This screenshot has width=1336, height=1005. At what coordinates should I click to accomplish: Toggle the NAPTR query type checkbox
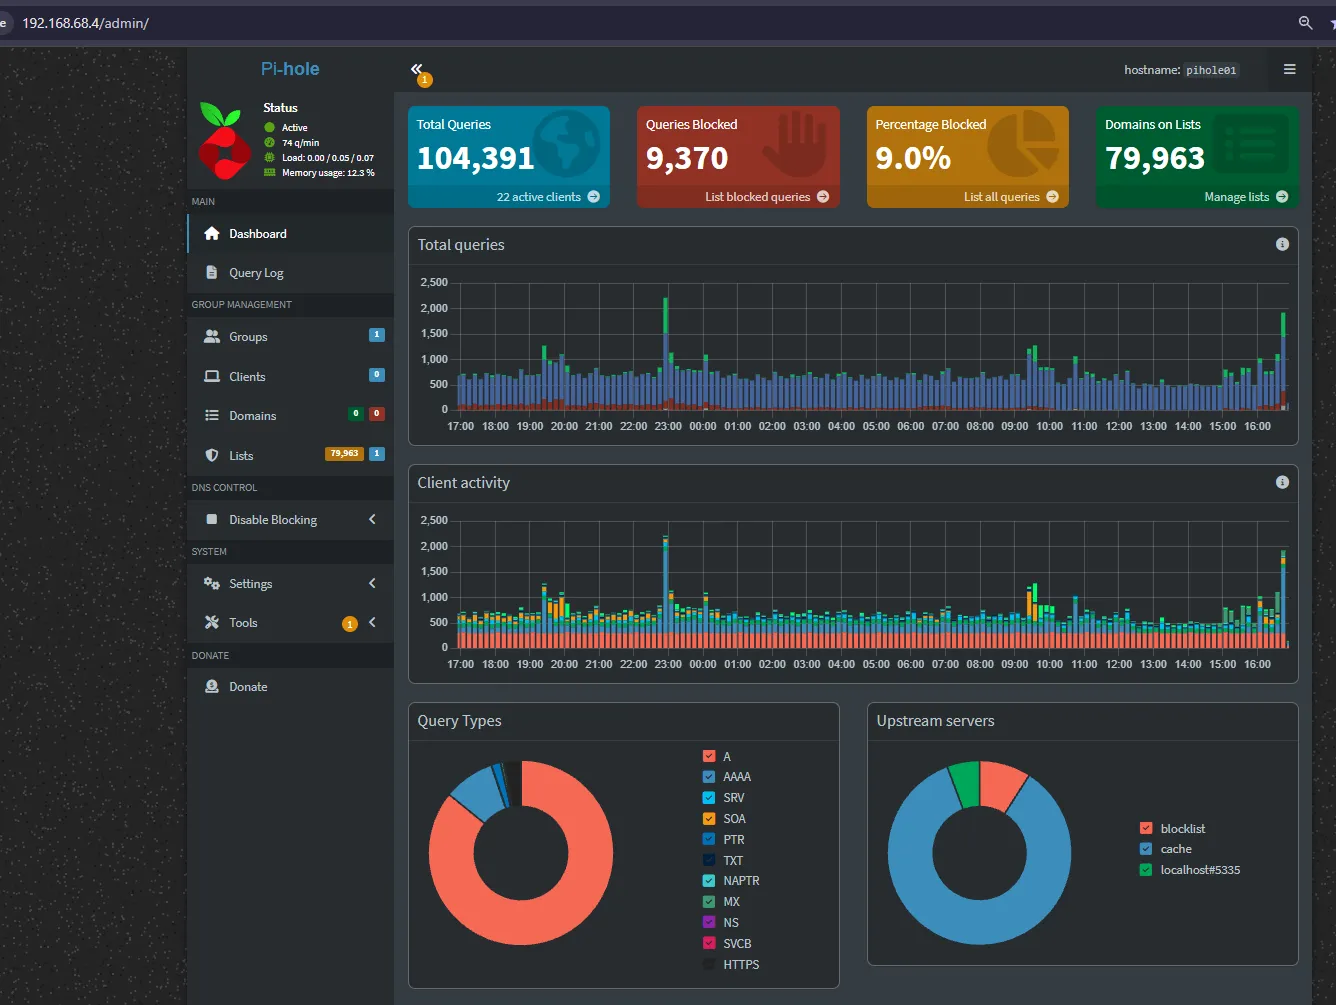pyautogui.click(x=709, y=880)
